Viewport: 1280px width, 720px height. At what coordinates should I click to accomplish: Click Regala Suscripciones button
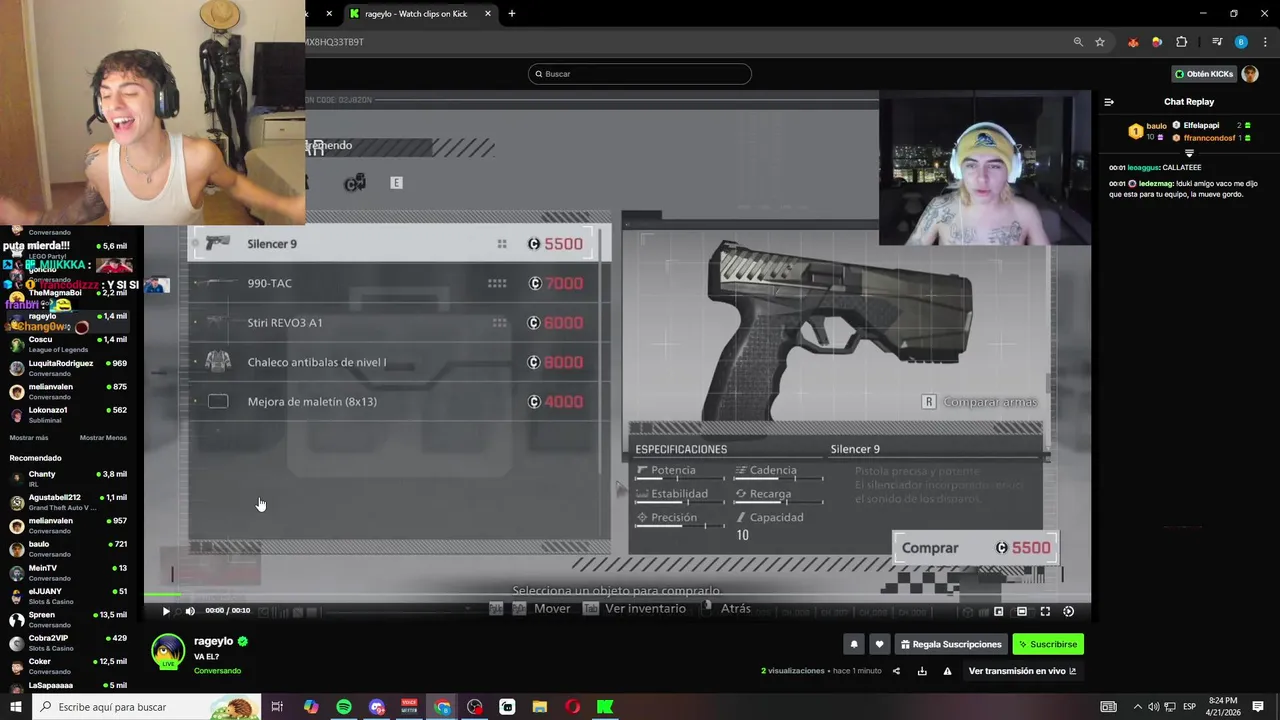pyautogui.click(x=951, y=644)
